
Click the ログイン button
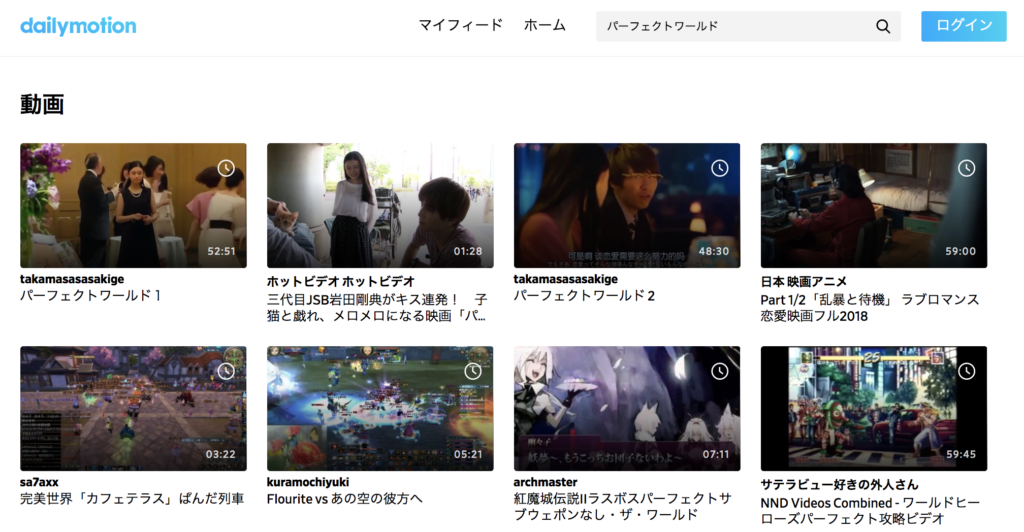964,26
